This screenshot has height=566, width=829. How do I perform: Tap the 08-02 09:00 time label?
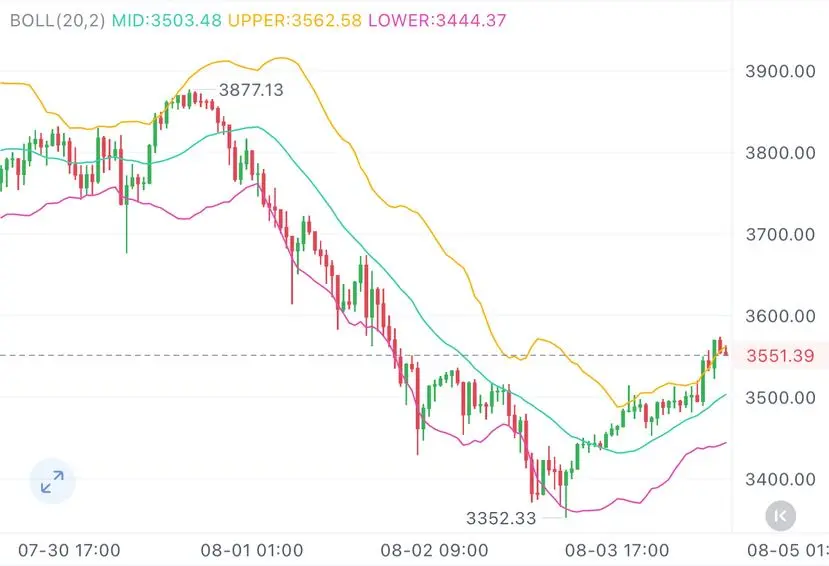pyautogui.click(x=434, y=550)
